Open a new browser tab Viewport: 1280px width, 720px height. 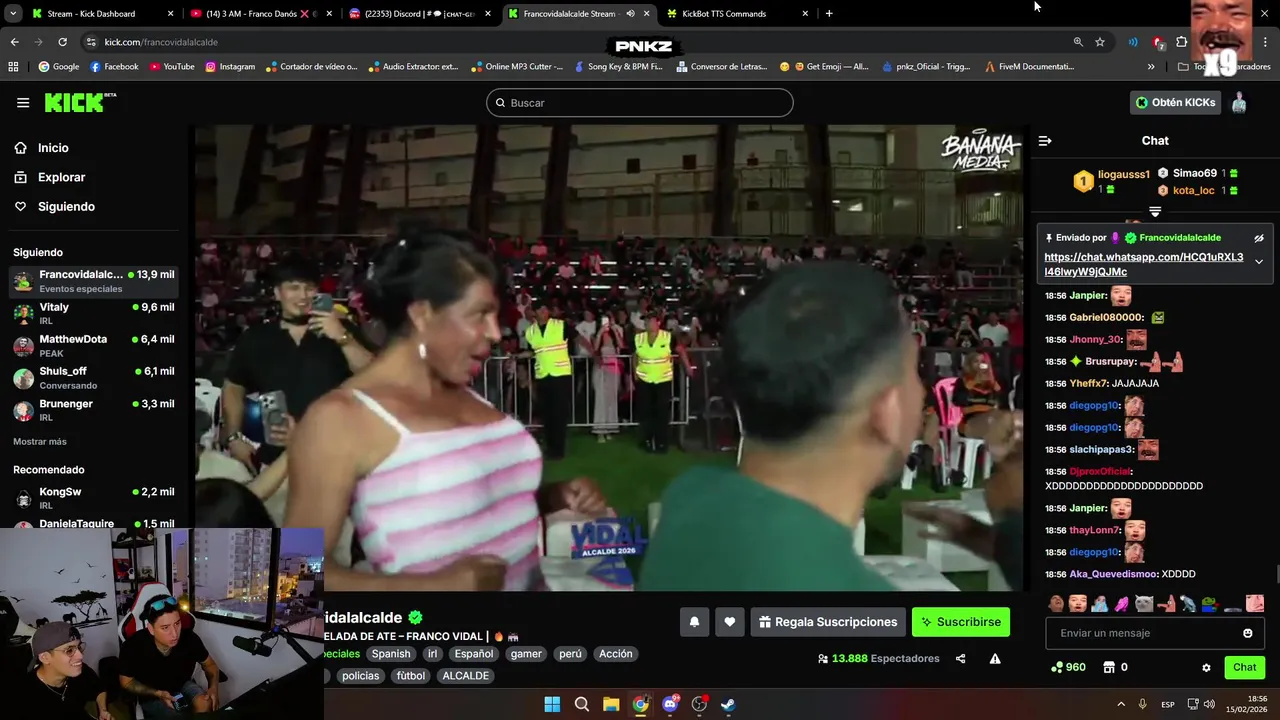(x=829, y=14)
